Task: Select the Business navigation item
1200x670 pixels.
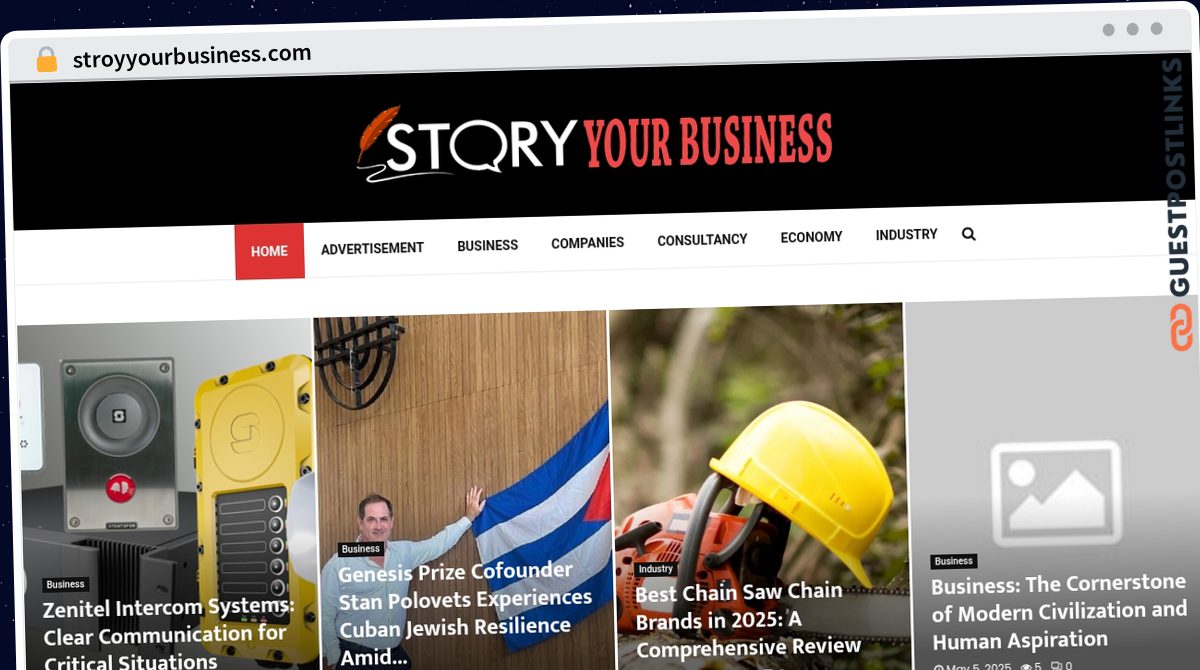Action: [487, 245]
